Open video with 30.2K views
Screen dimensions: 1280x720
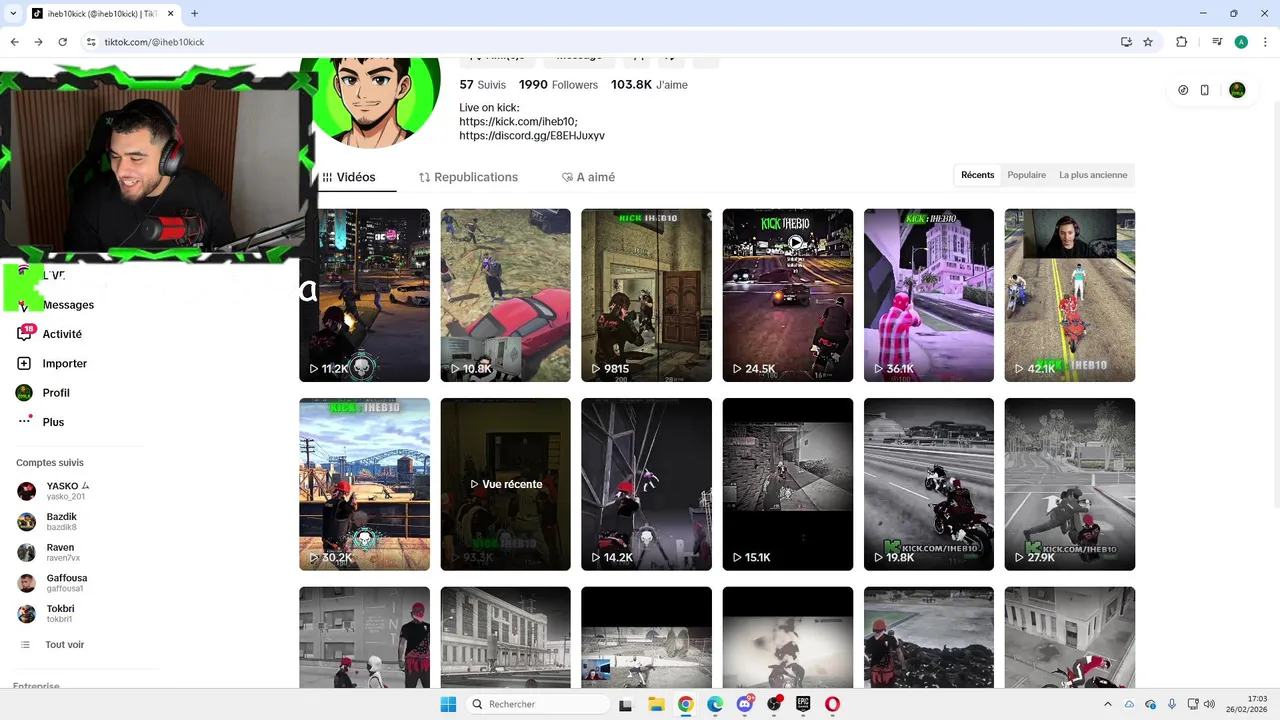tap(364, 484)
